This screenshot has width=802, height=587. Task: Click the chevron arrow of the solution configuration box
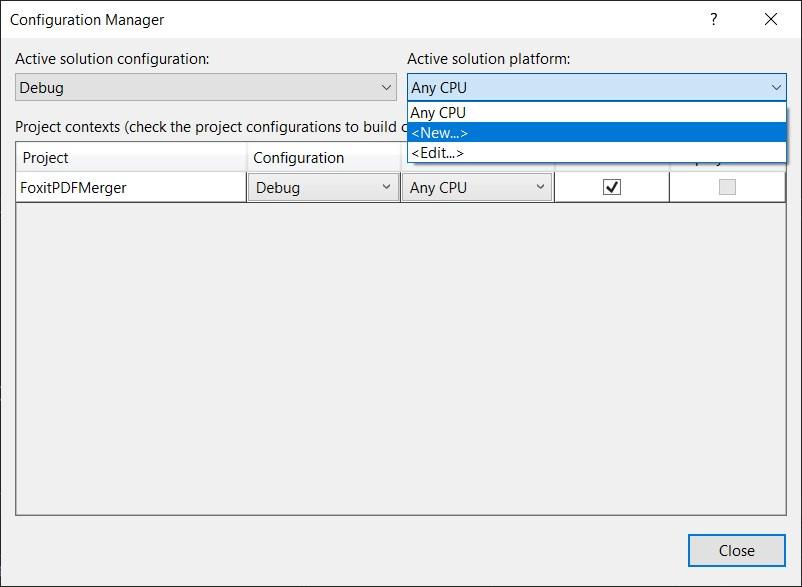coord(386,87)
